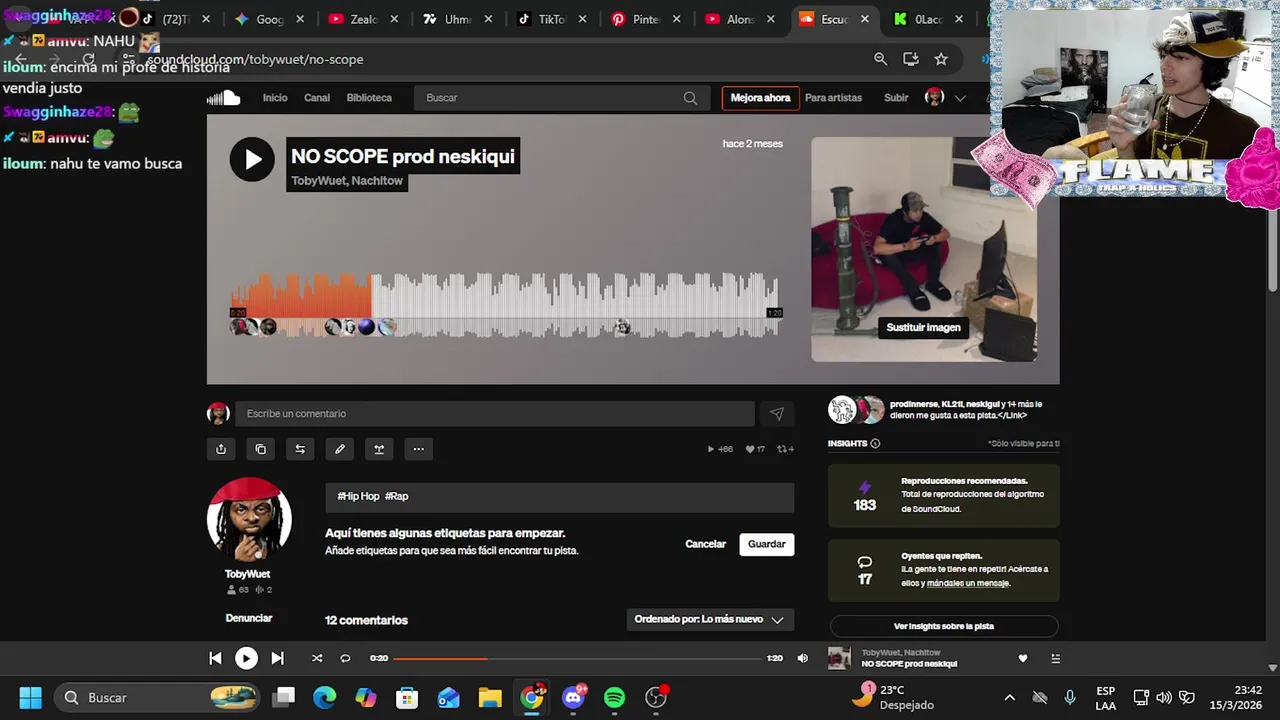
Task: Repost the track using the repost arrows icon
Action: [300, 449]
